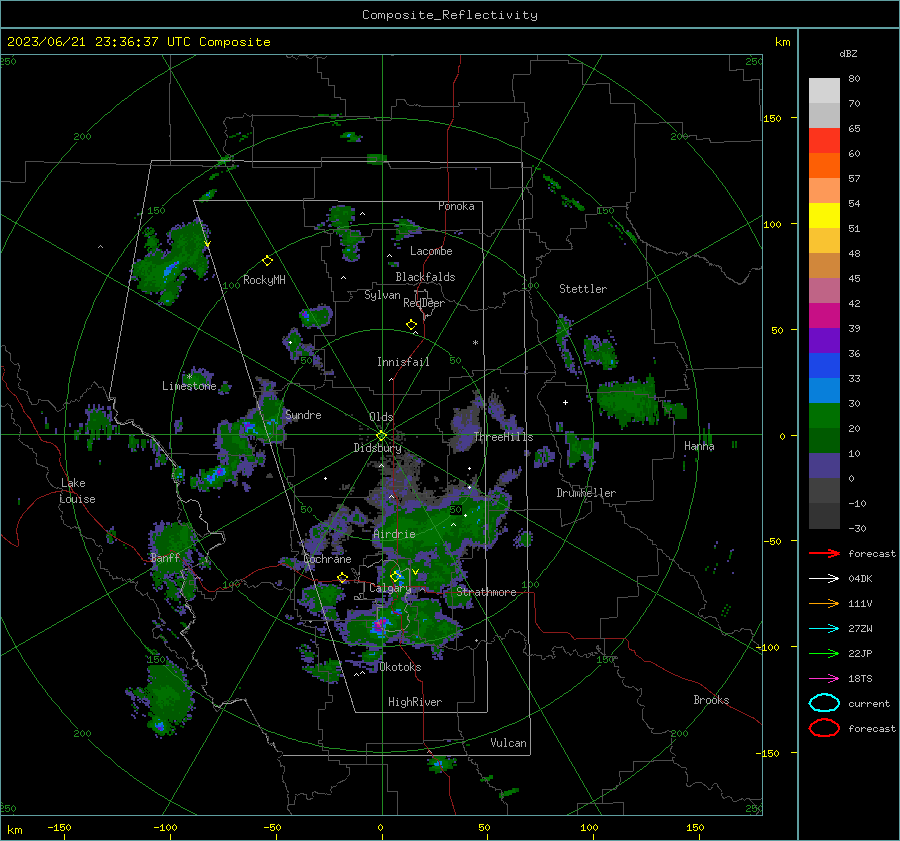This screenshot has width=900, height=841.
Task: Click the Ponoka city label
Action: pos(456,206)
